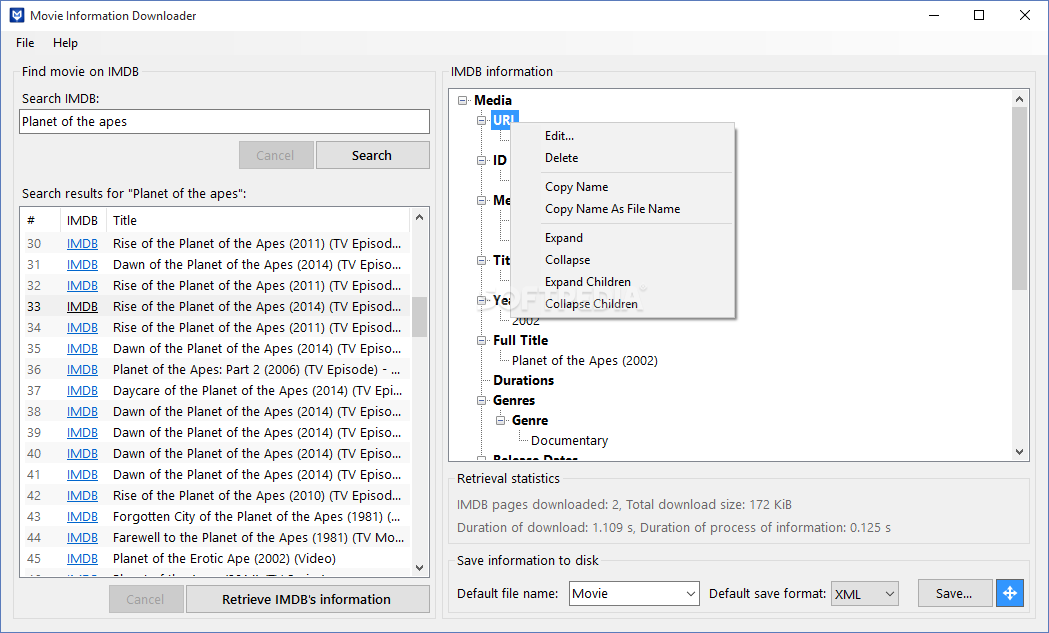
Task: Open the IMDB link in row 36
Action: 82,370
